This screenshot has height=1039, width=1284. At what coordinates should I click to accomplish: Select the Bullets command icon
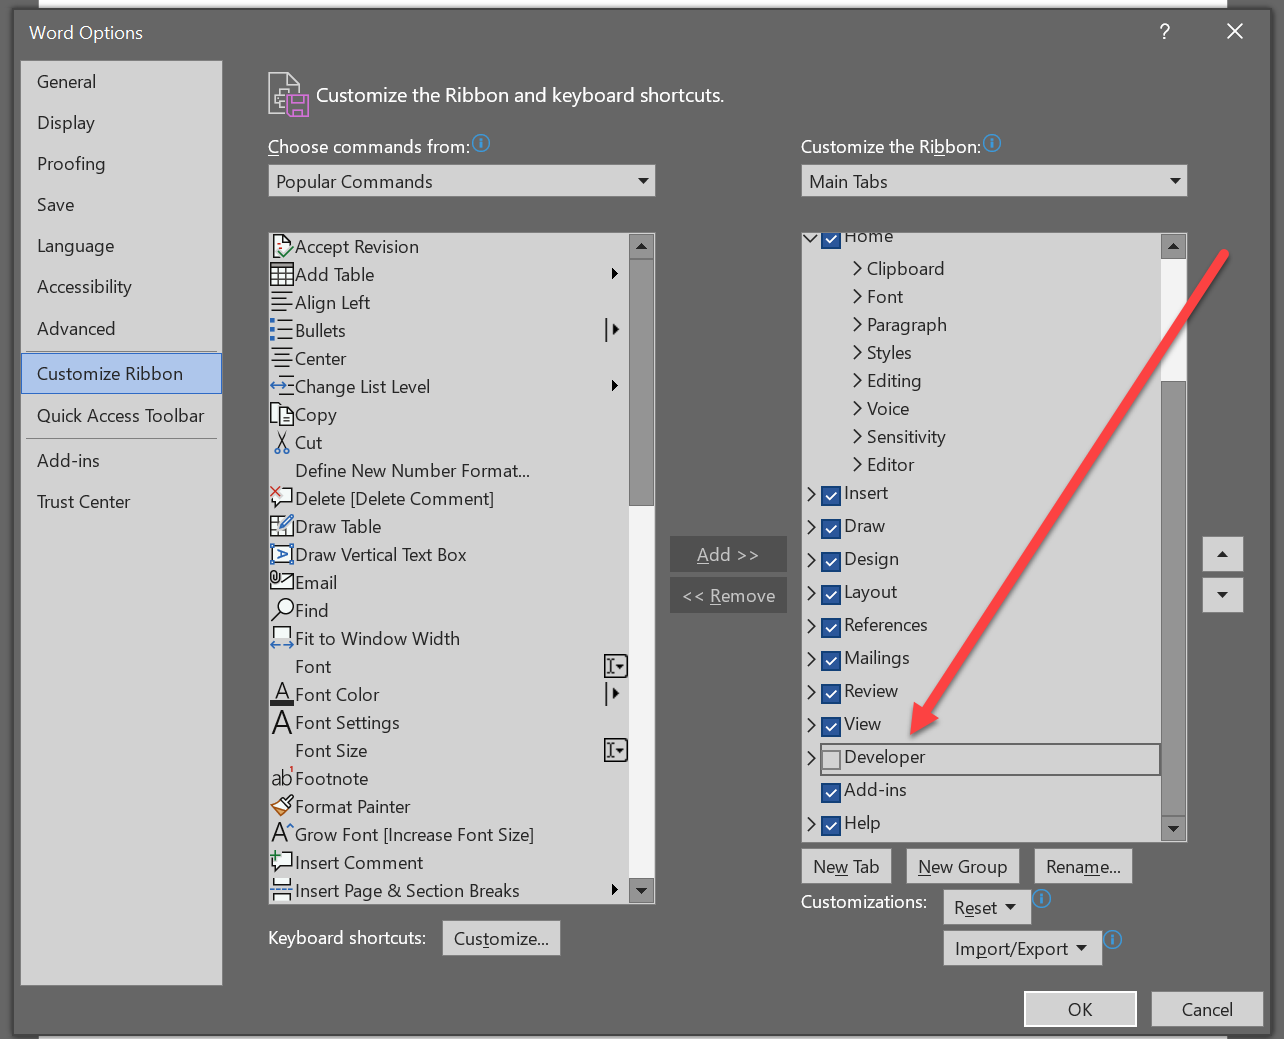pos(280,330)
